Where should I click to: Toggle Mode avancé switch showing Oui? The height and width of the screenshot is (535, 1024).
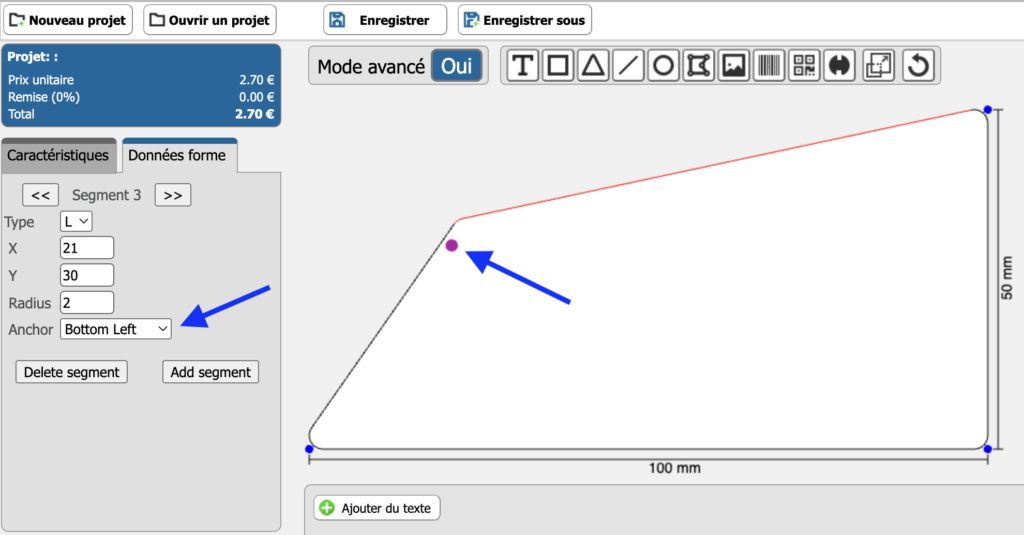coord(456,65)
